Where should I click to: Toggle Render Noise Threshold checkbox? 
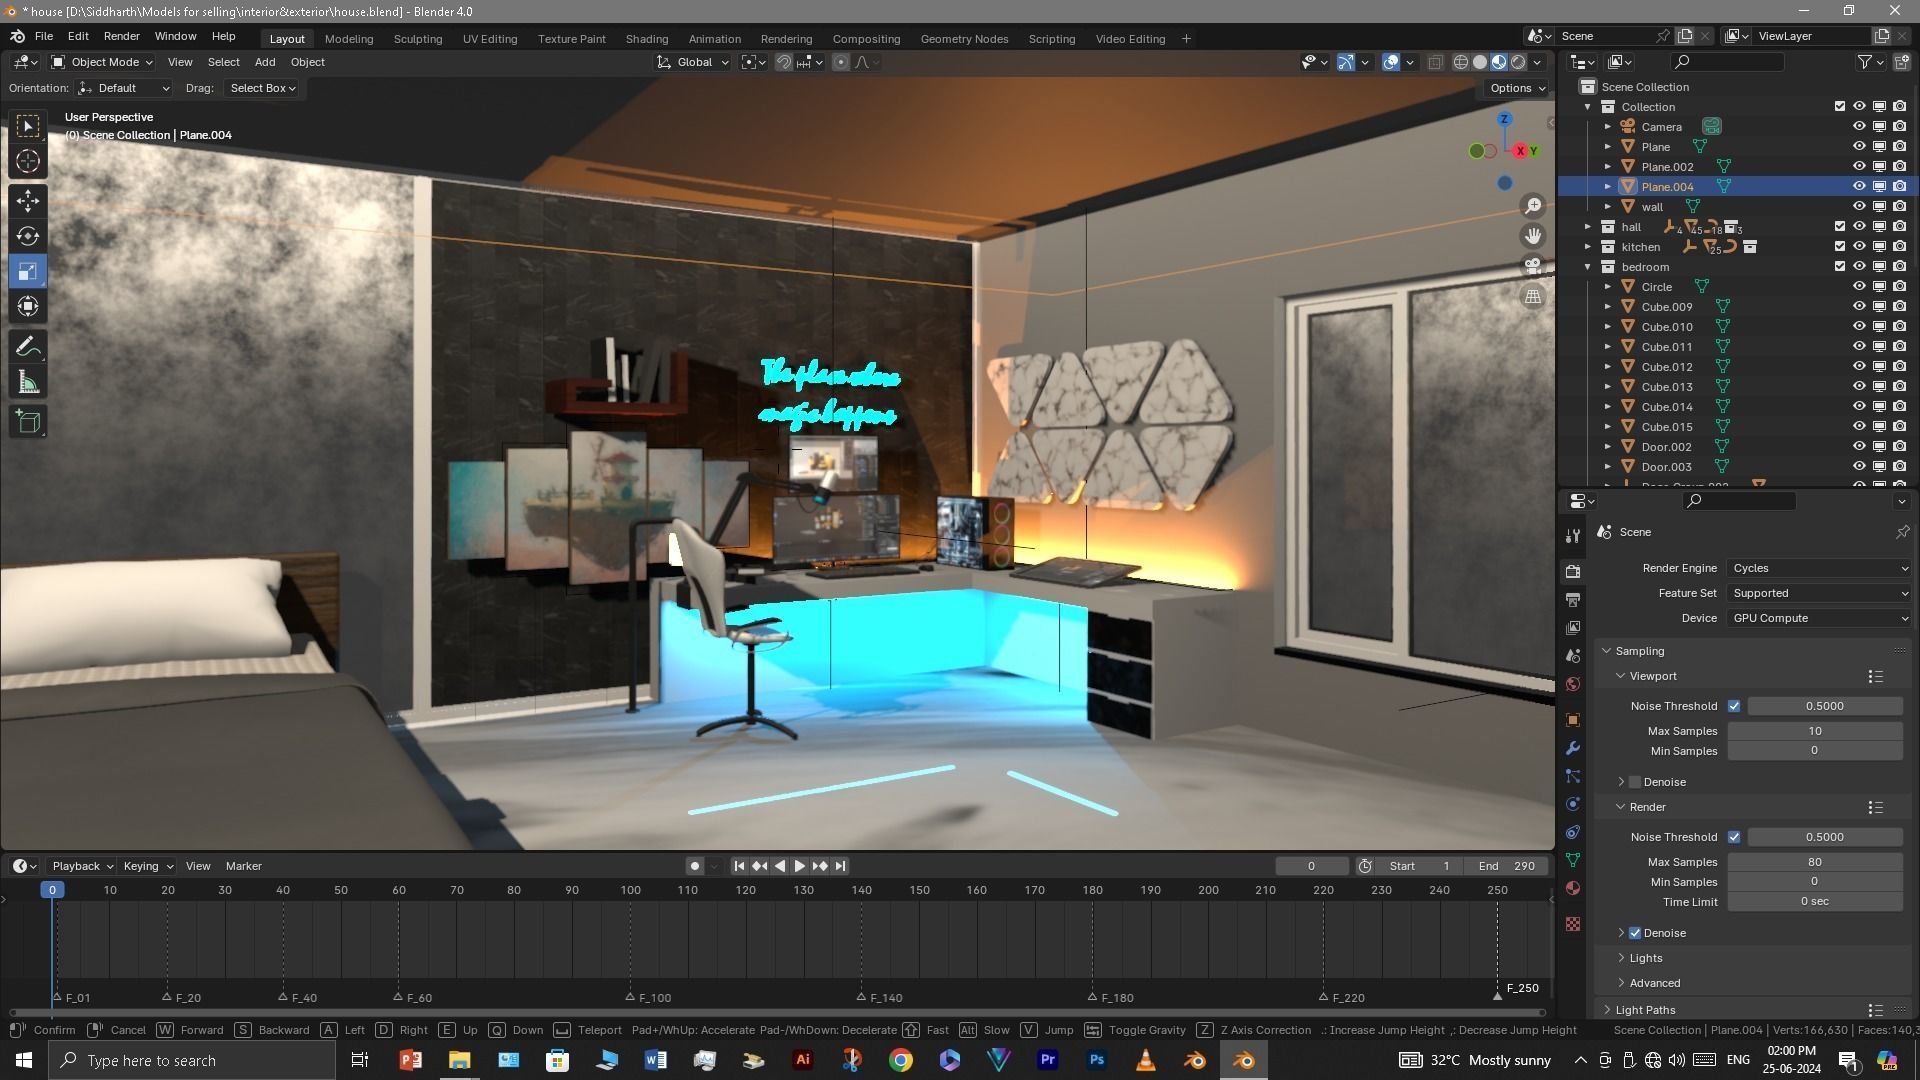pos(1734,837)
